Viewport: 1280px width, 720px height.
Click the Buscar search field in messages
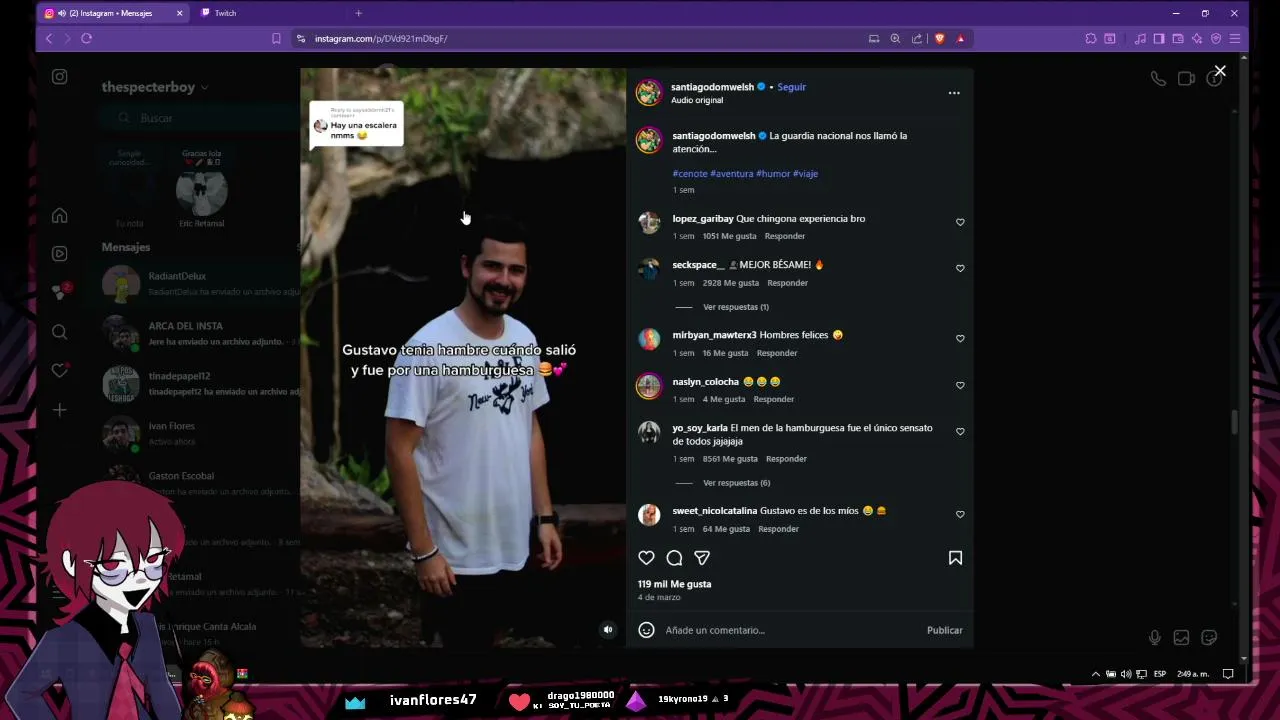pos(200,118)
